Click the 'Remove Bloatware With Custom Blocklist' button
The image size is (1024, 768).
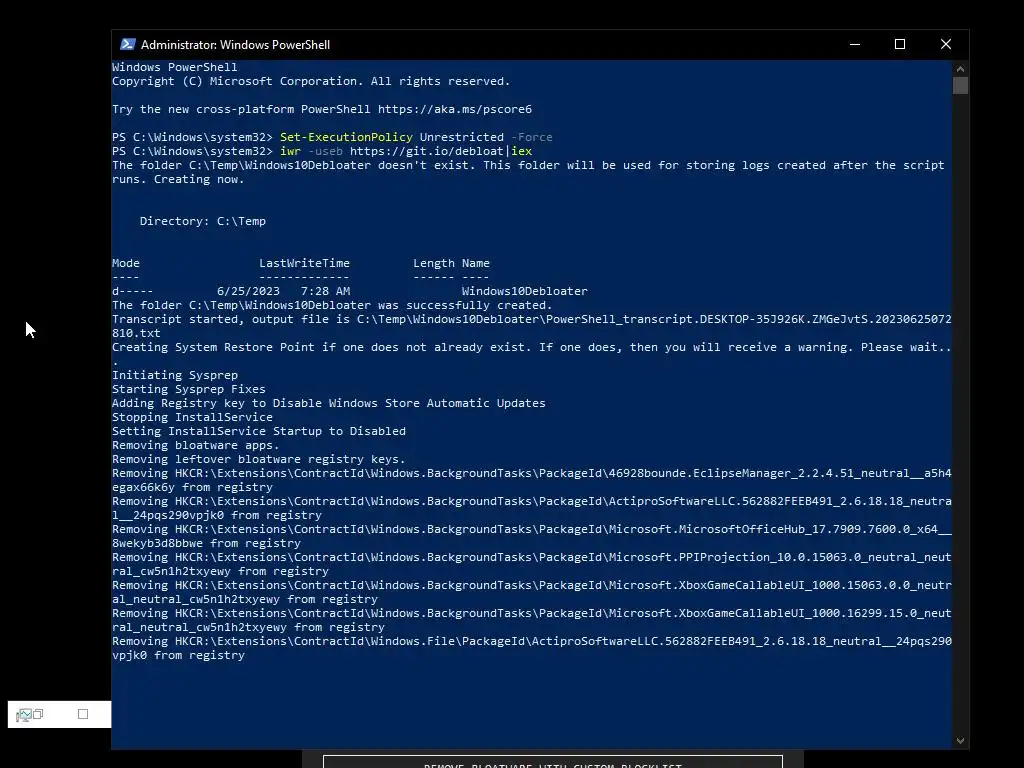click(x=552, y=762)
